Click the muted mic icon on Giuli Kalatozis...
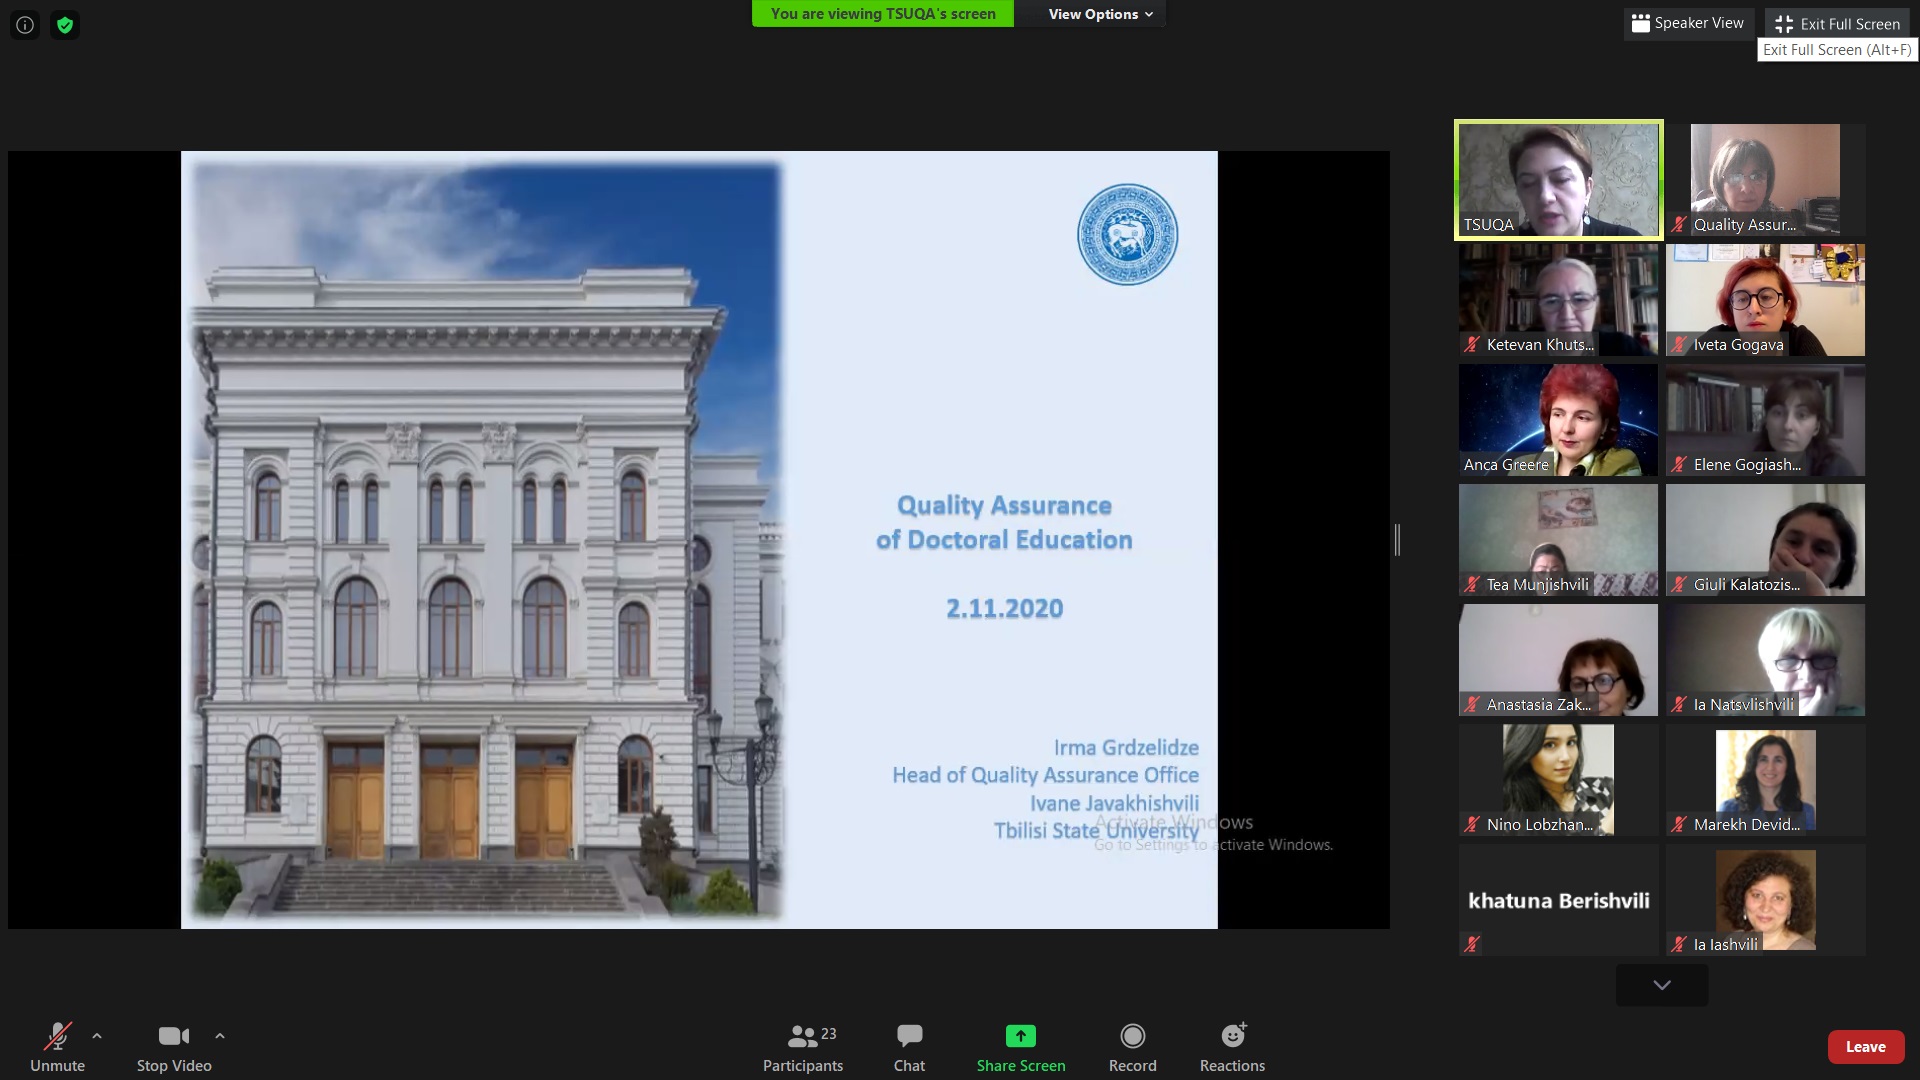 click(1679, 584)
